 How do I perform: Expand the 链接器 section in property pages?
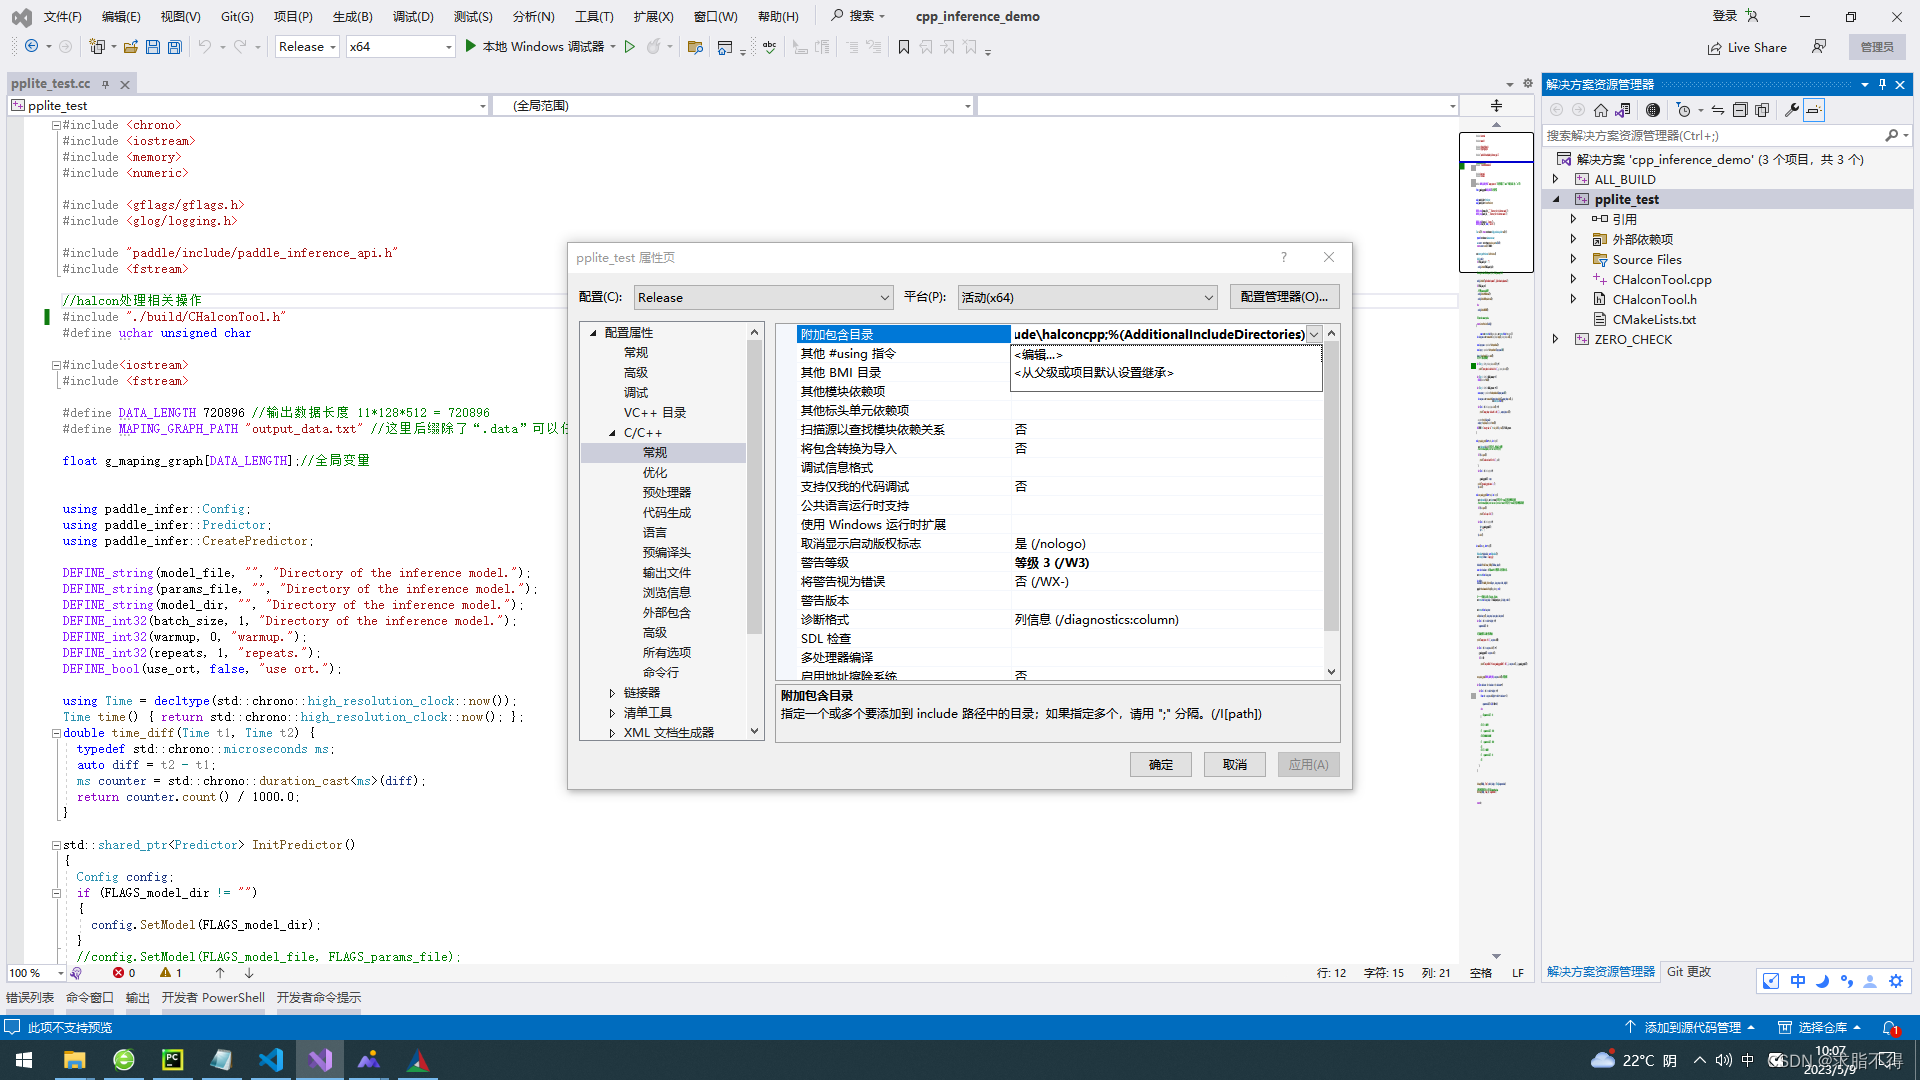click(x=613, y=692)
